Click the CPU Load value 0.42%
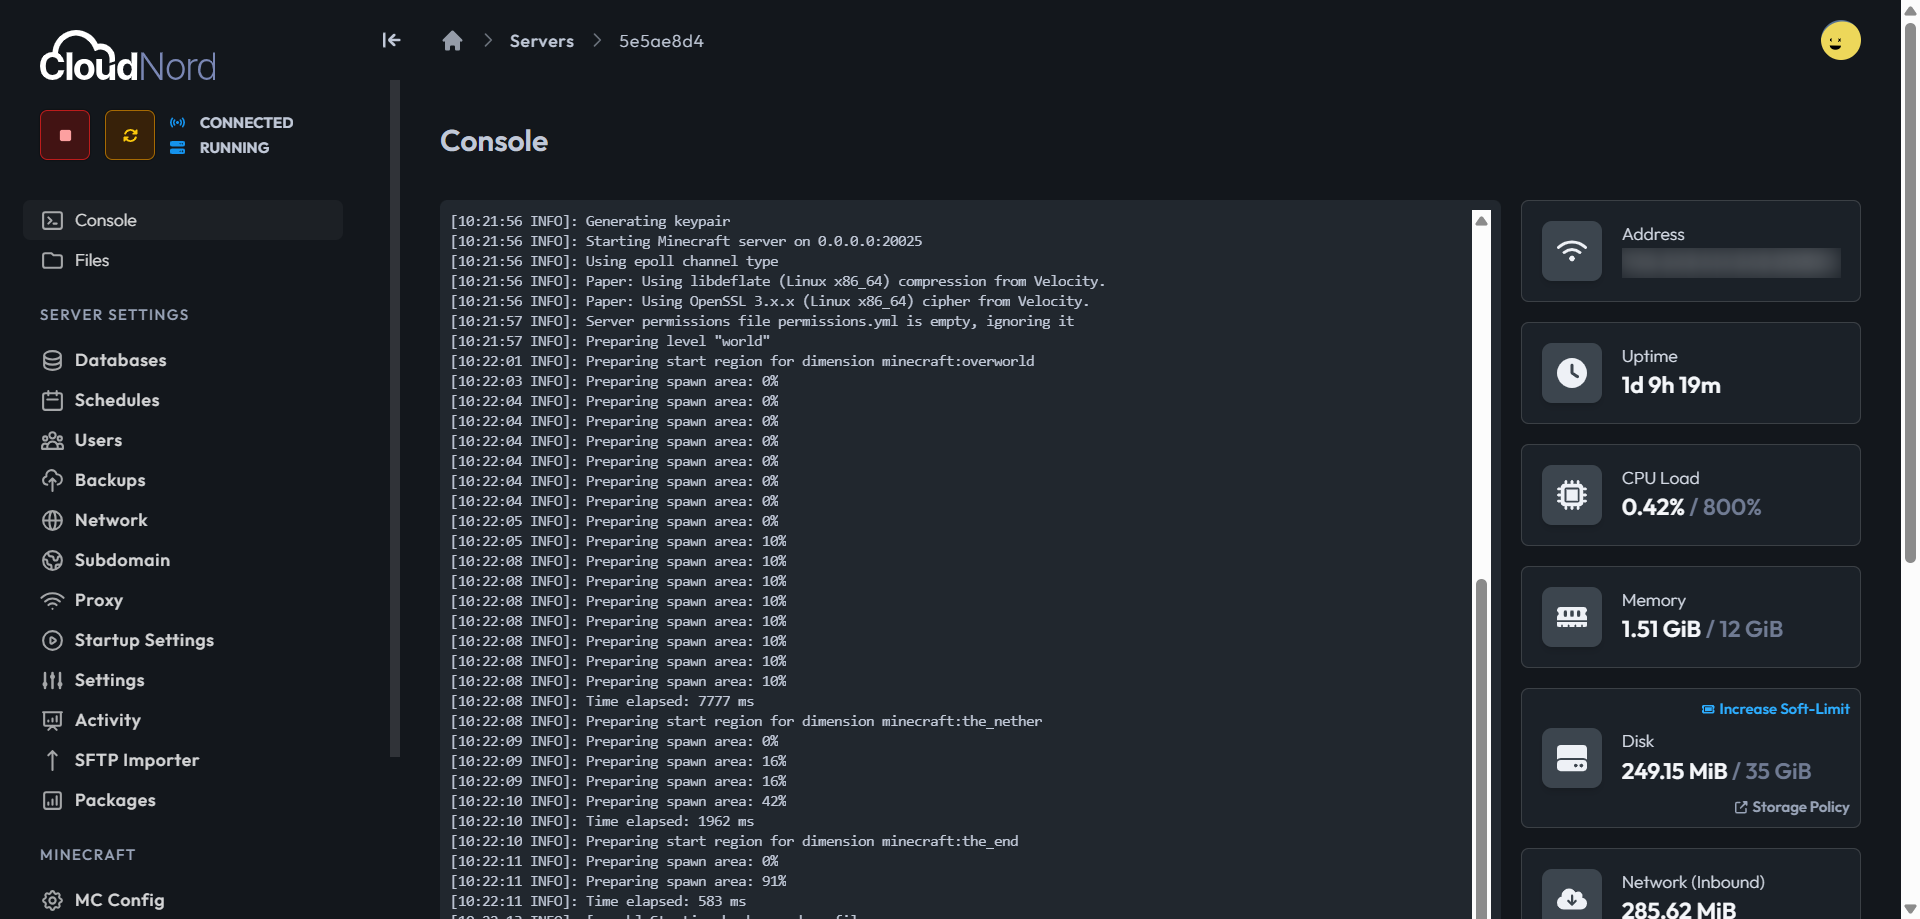1920x919 pixels. pyautogui.click(x=1653, y=508)
